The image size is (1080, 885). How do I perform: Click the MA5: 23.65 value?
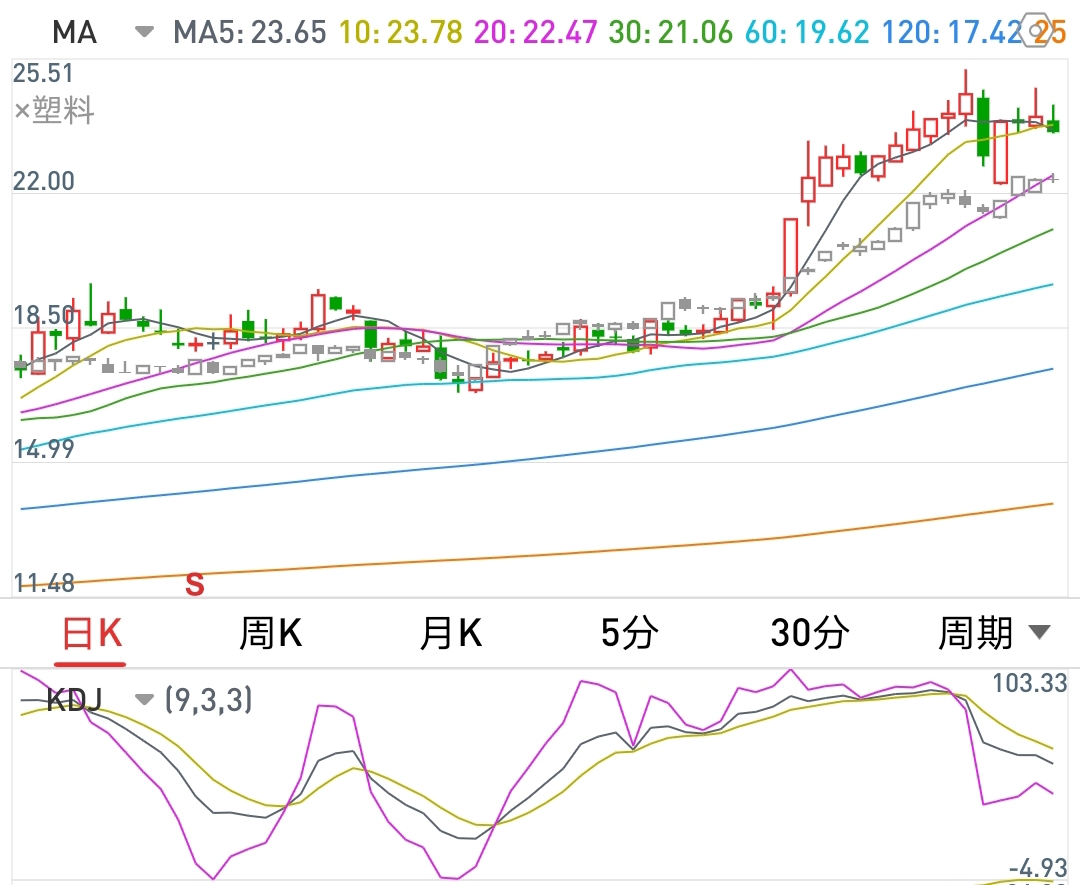(249, 32)
